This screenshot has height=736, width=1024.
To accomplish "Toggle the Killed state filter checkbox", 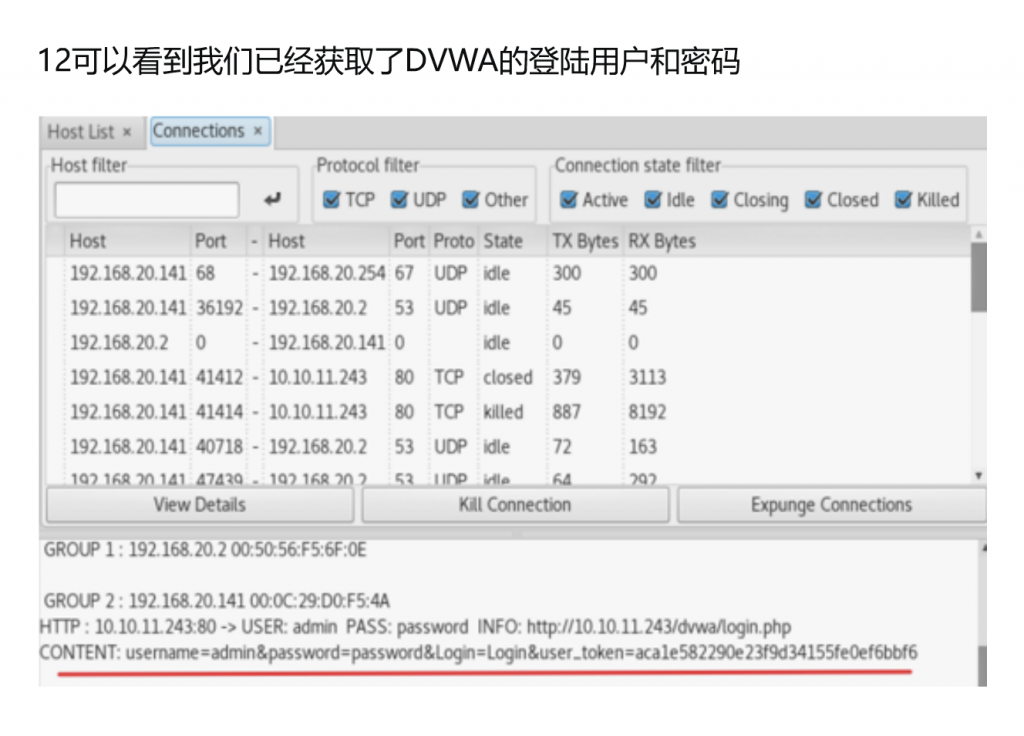I will [903, 200].
